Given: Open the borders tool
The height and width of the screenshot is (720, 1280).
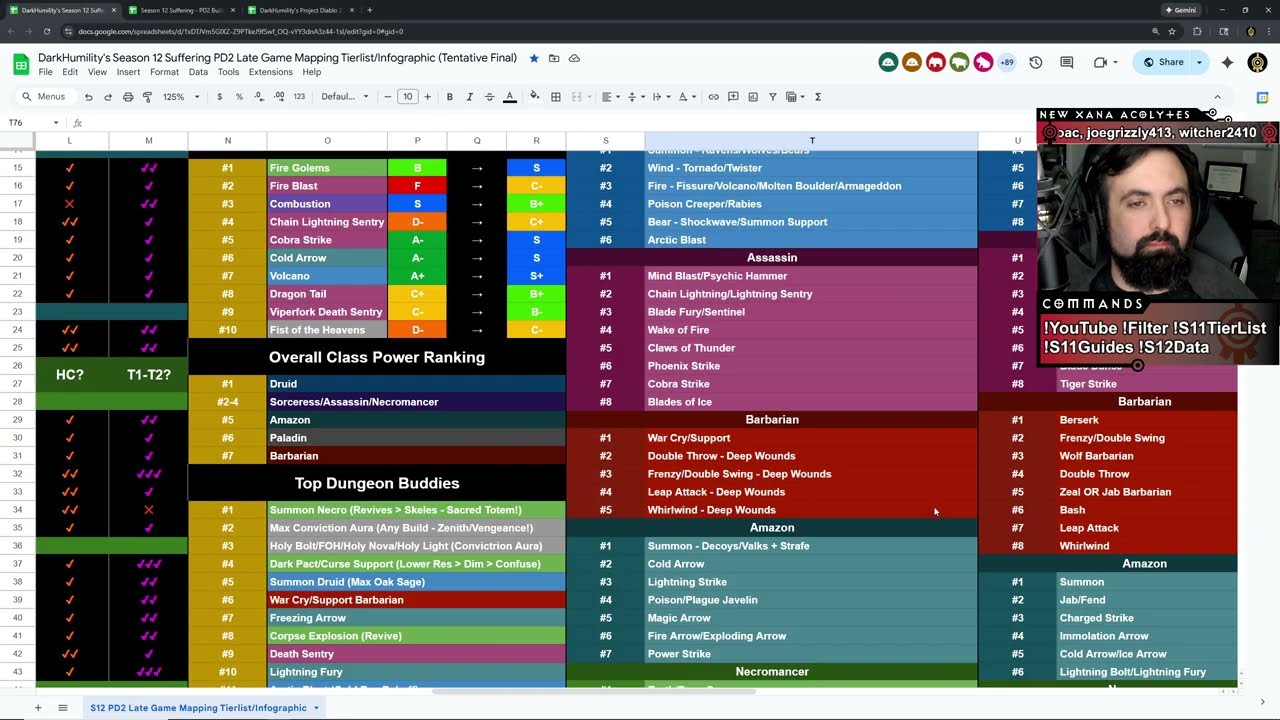Looking at the screenshot, I should (556, 97).
